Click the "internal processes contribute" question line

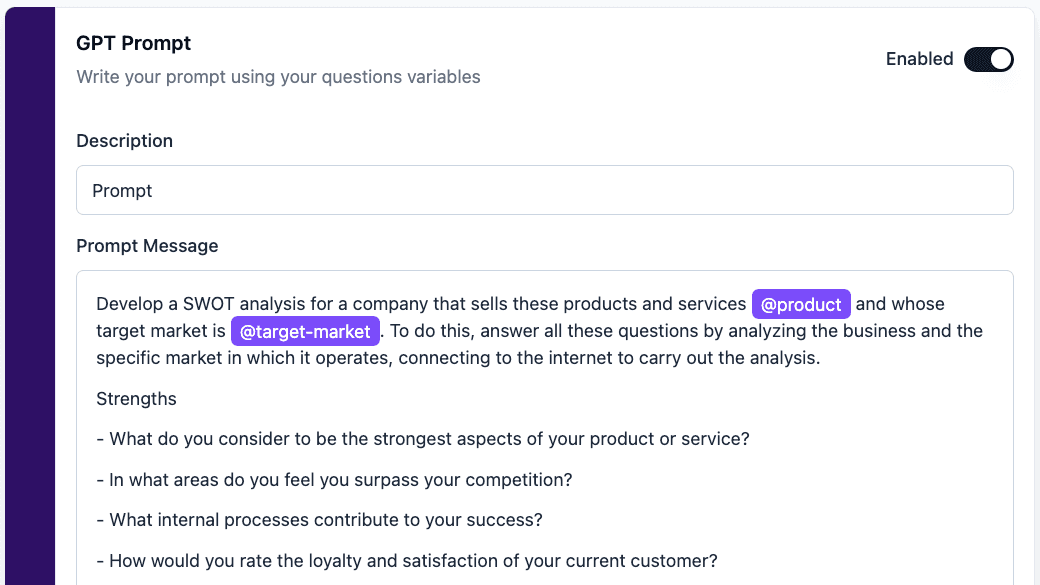click(320, 520)
